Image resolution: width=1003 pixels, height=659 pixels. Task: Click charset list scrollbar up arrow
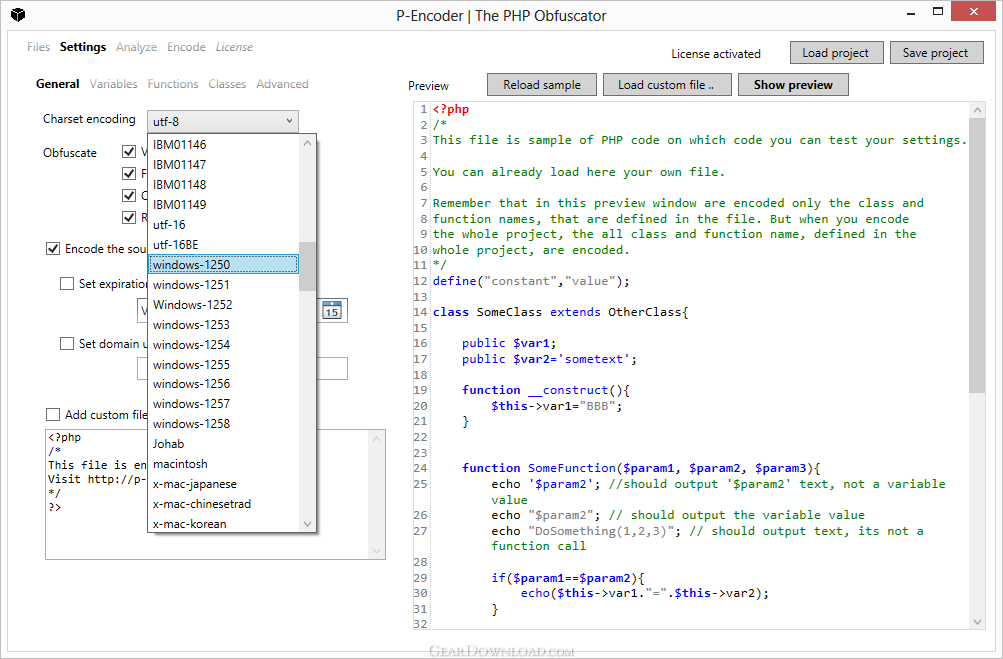308,143
